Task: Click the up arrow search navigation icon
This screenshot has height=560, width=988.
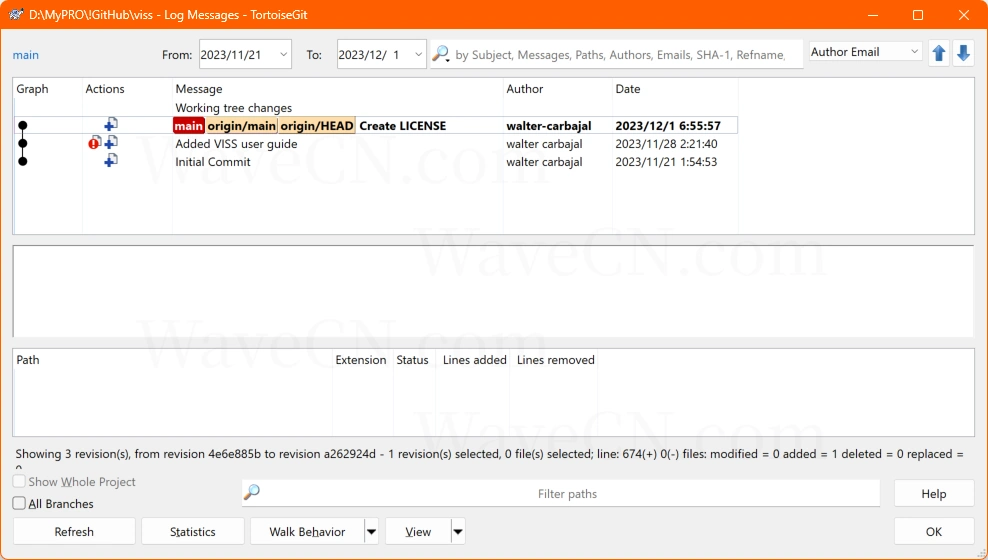Action: (939, 54)
